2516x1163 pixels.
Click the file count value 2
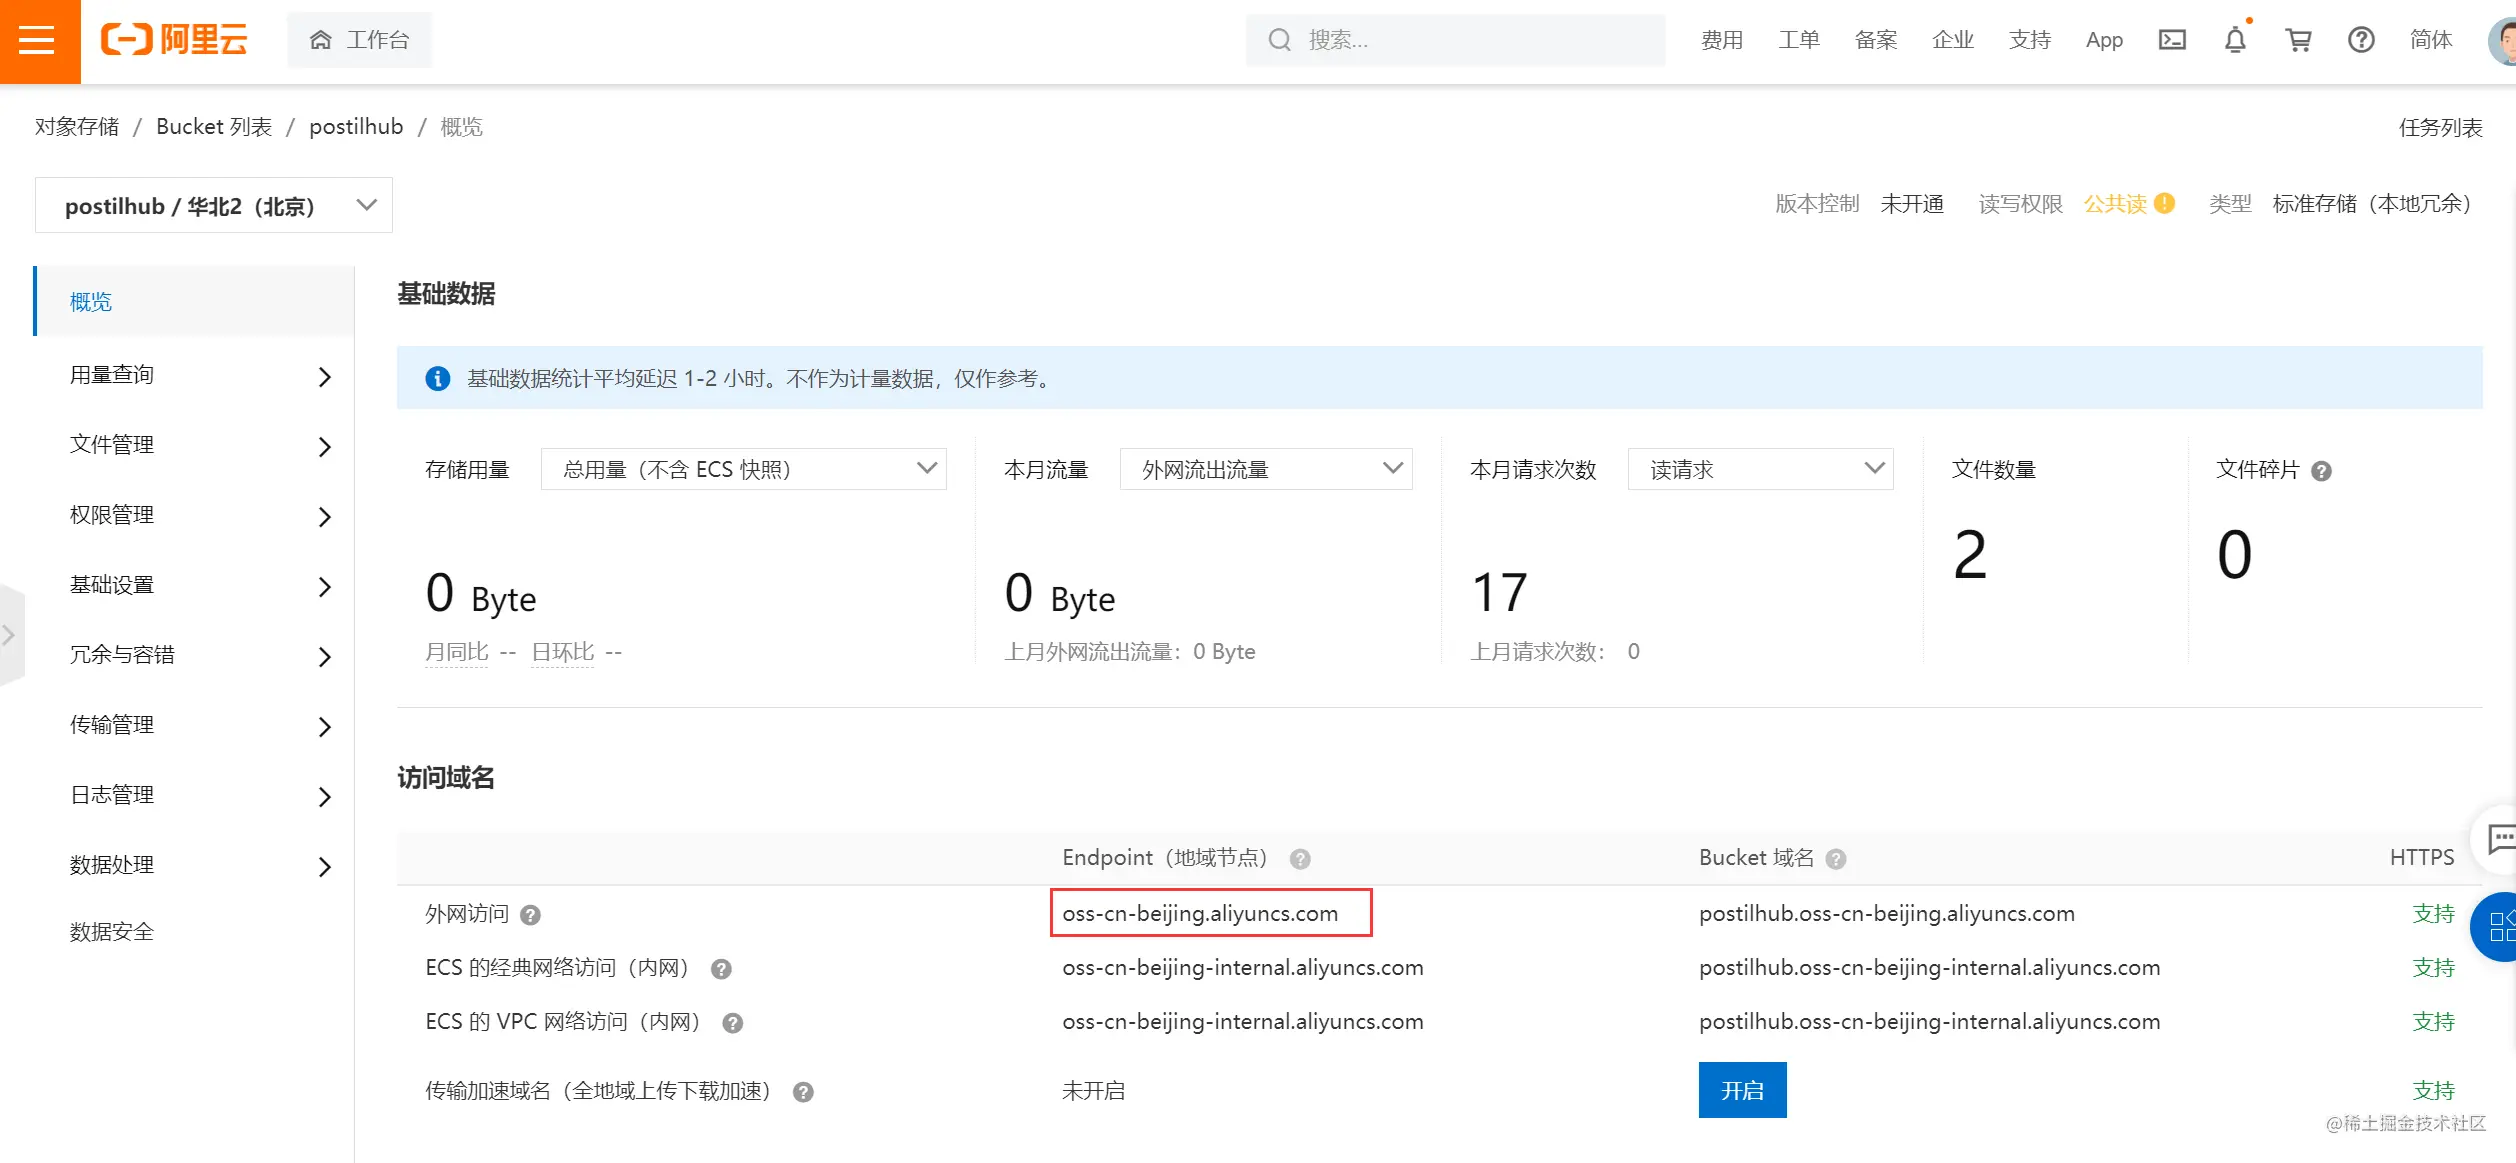coord(1970,554)
